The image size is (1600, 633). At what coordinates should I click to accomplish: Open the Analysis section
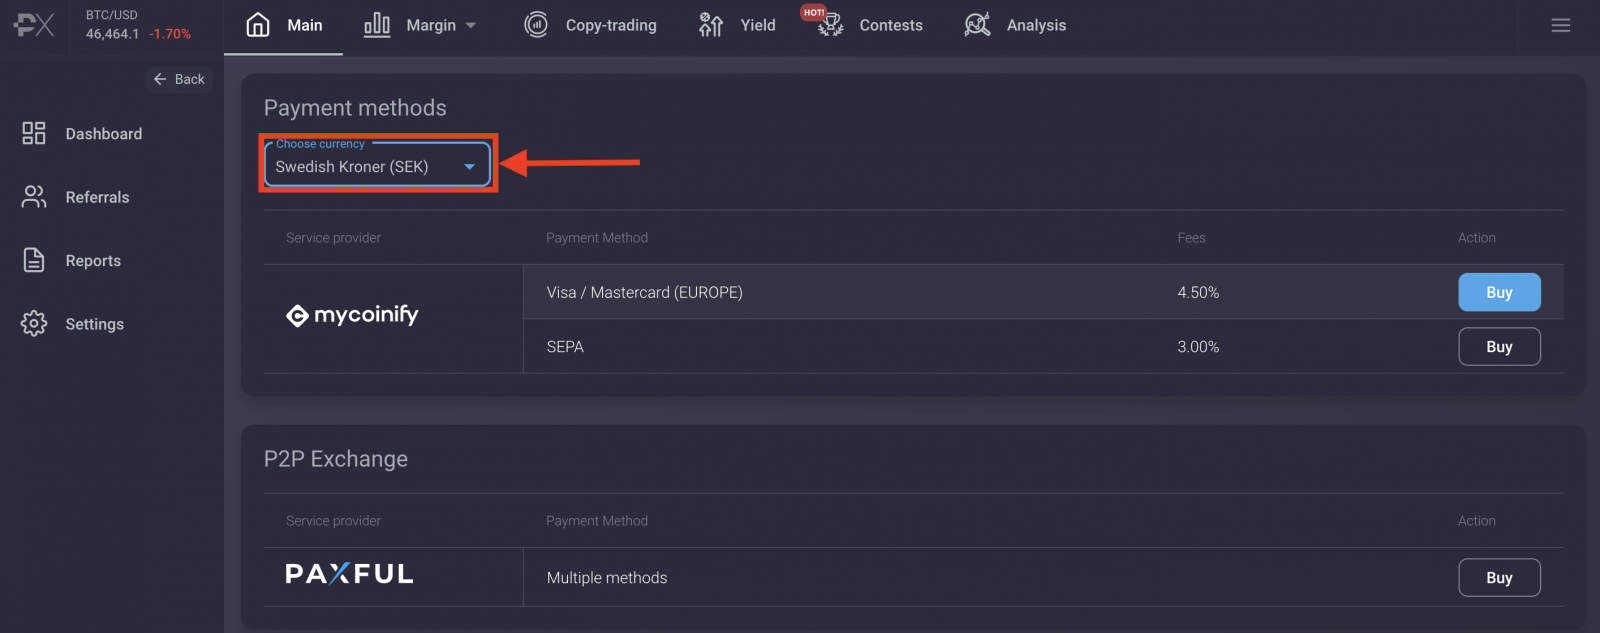pyautogui.click(x=1014, y=26)
